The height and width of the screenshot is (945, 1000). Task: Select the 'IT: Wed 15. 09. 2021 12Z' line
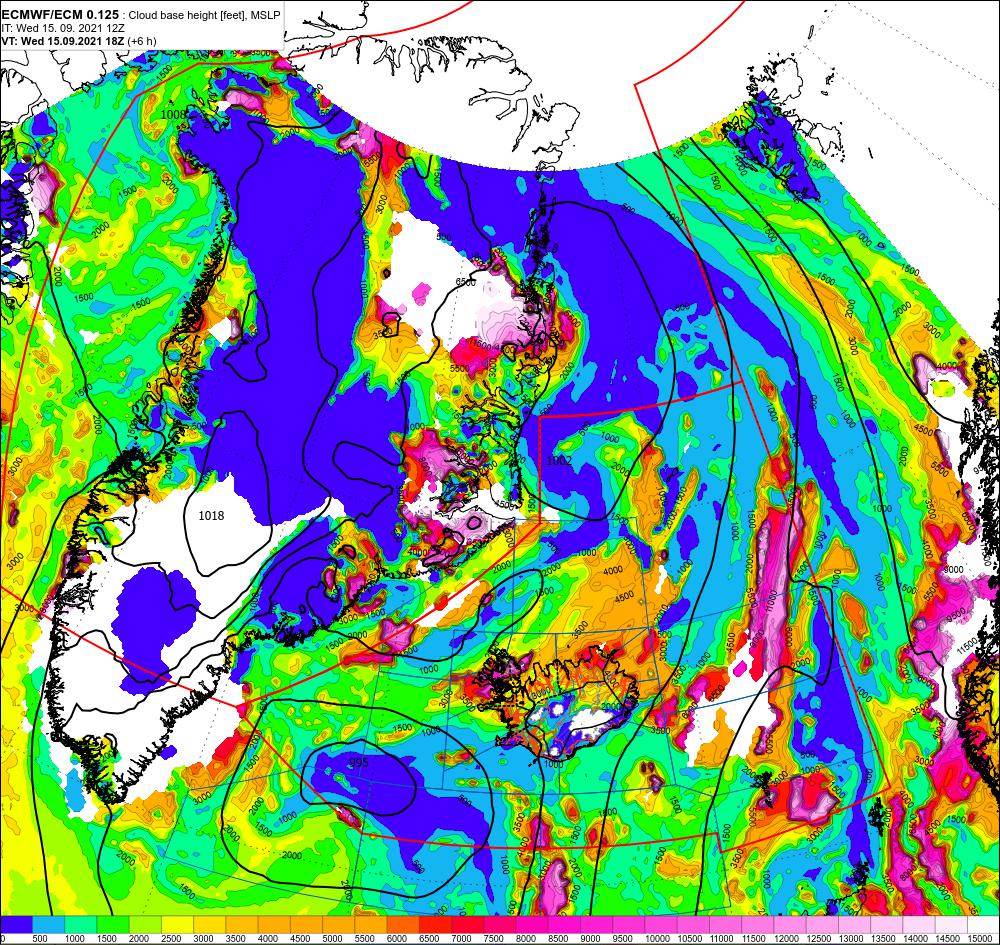[64, 28]
